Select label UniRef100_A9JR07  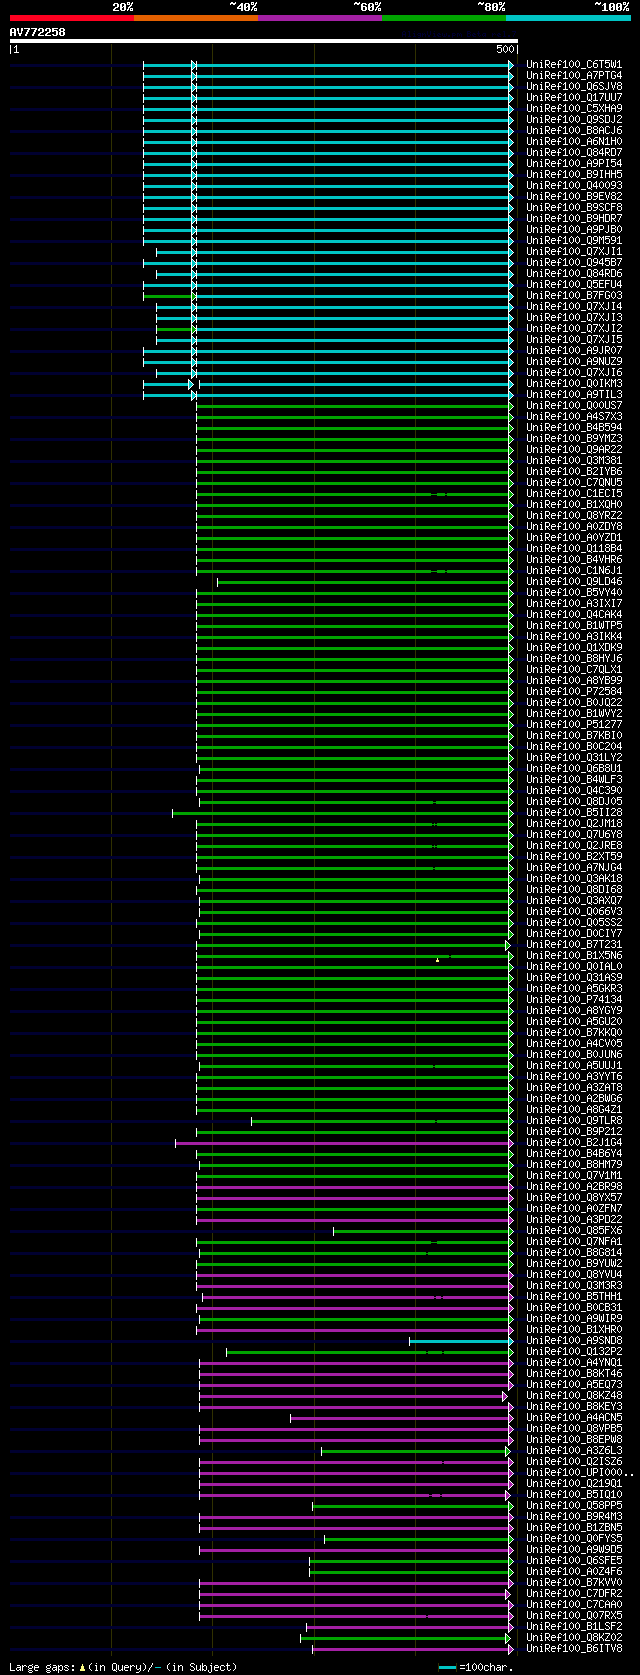click(x=574, y=350)
